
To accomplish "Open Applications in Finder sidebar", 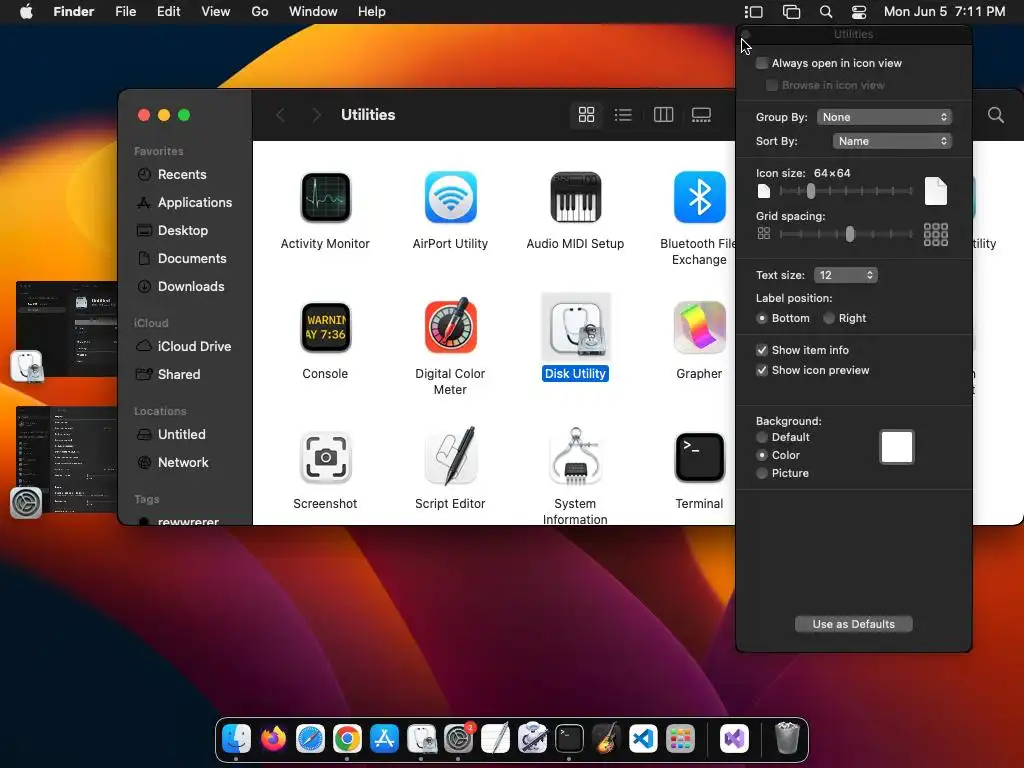I will pos(184,202).
